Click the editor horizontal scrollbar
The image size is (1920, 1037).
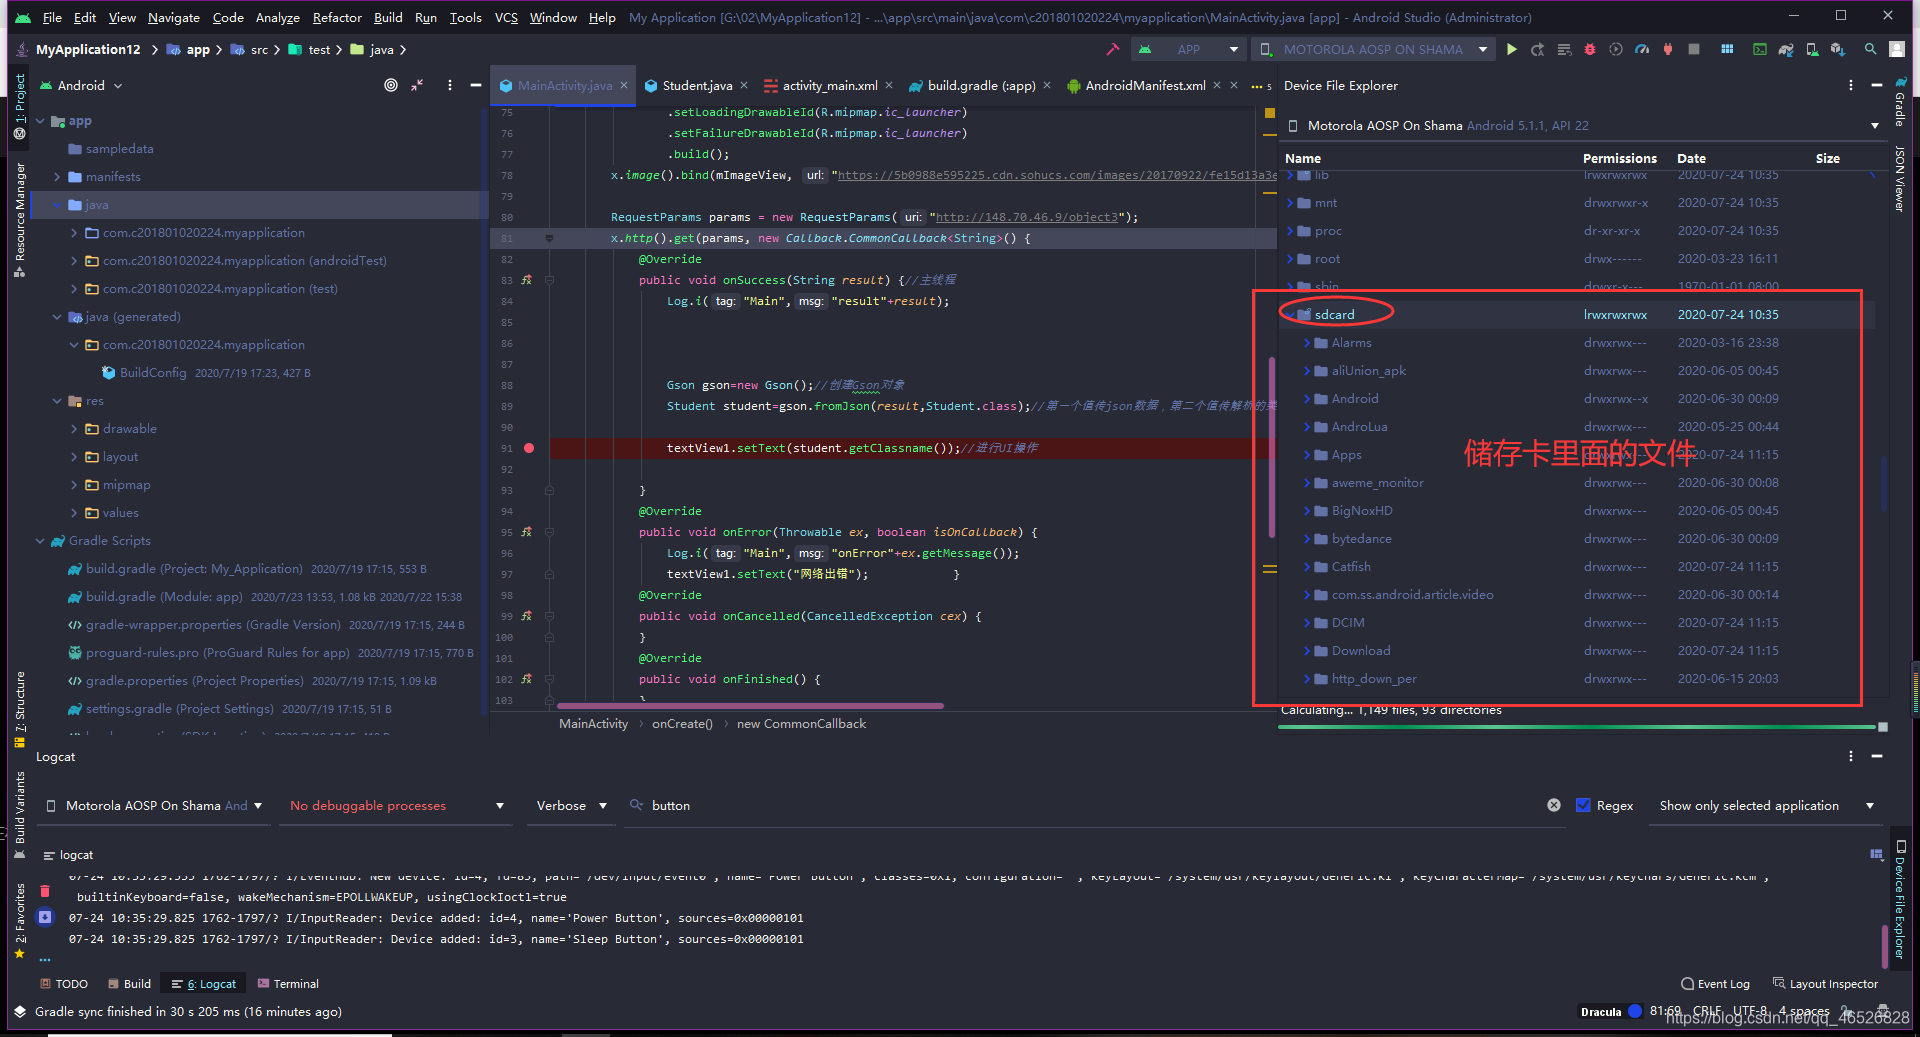(750, 706)
